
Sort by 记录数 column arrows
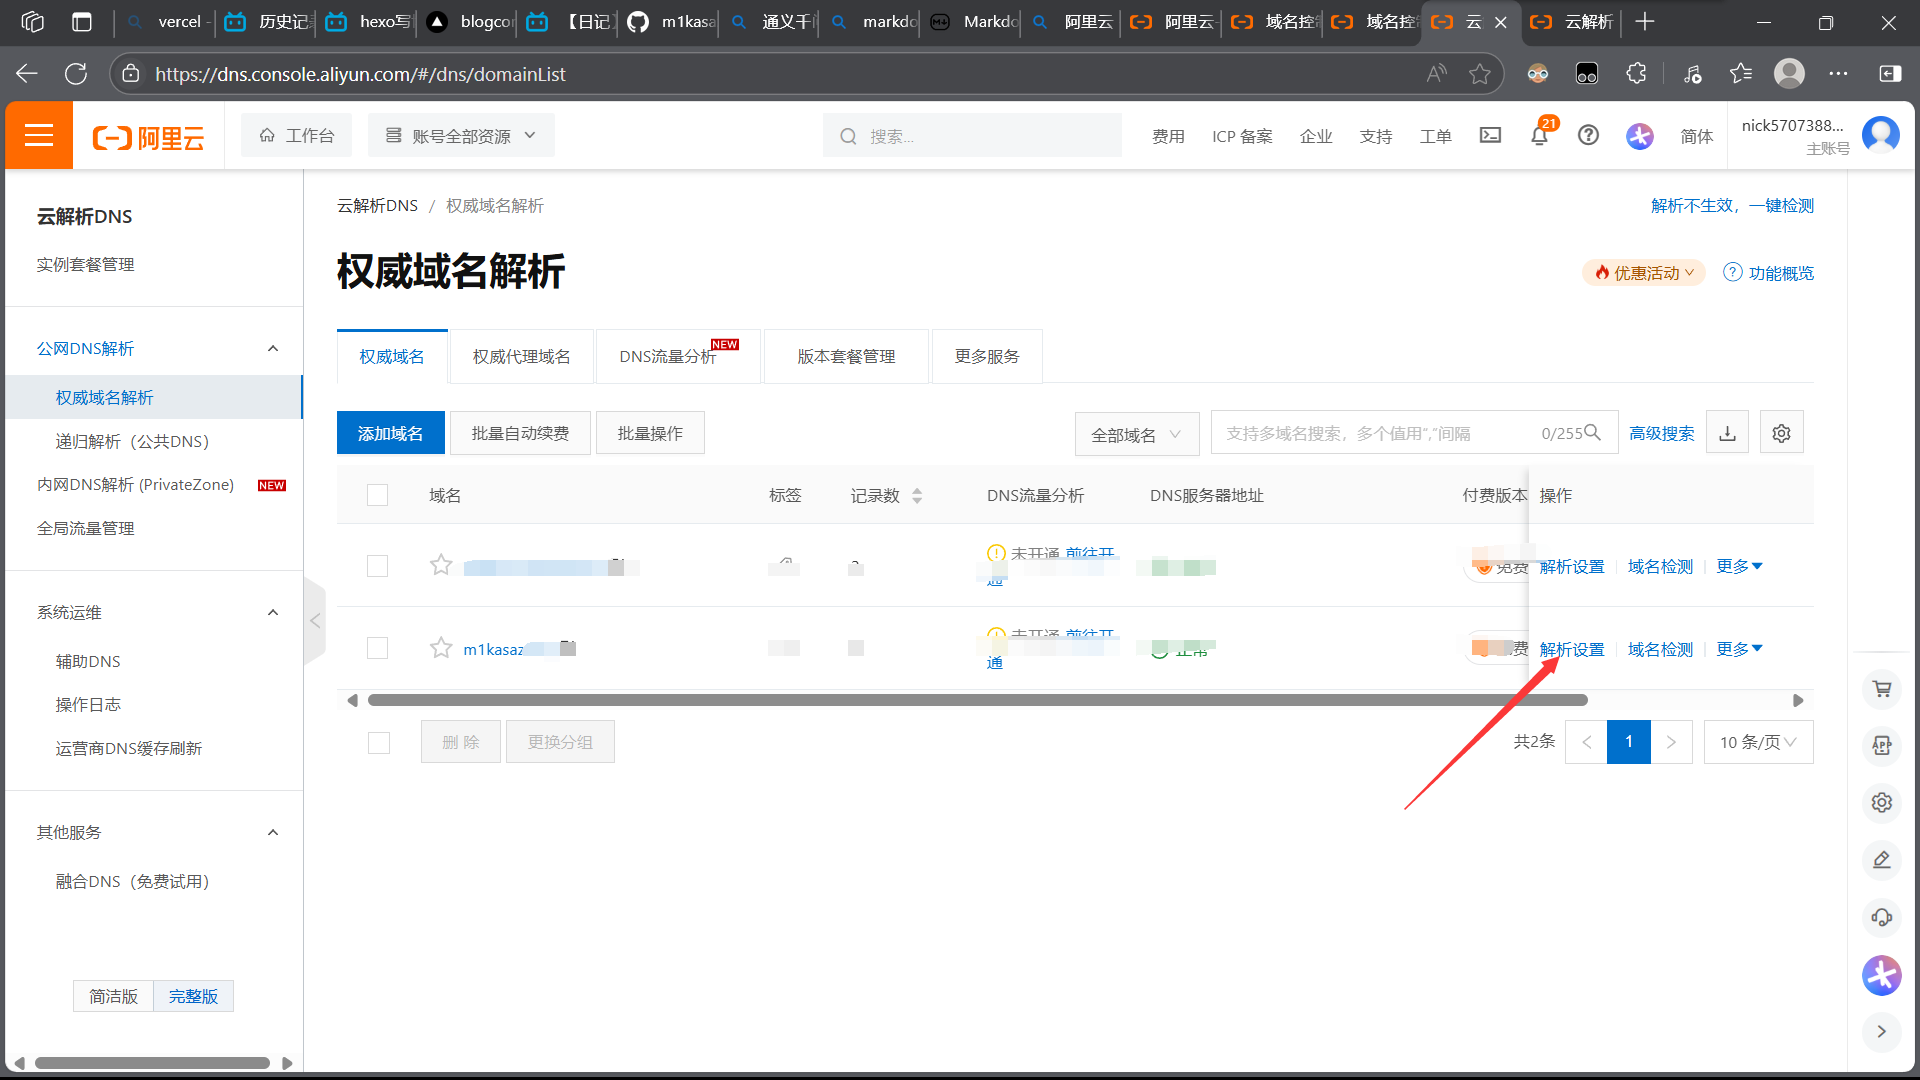click(917, 496)
